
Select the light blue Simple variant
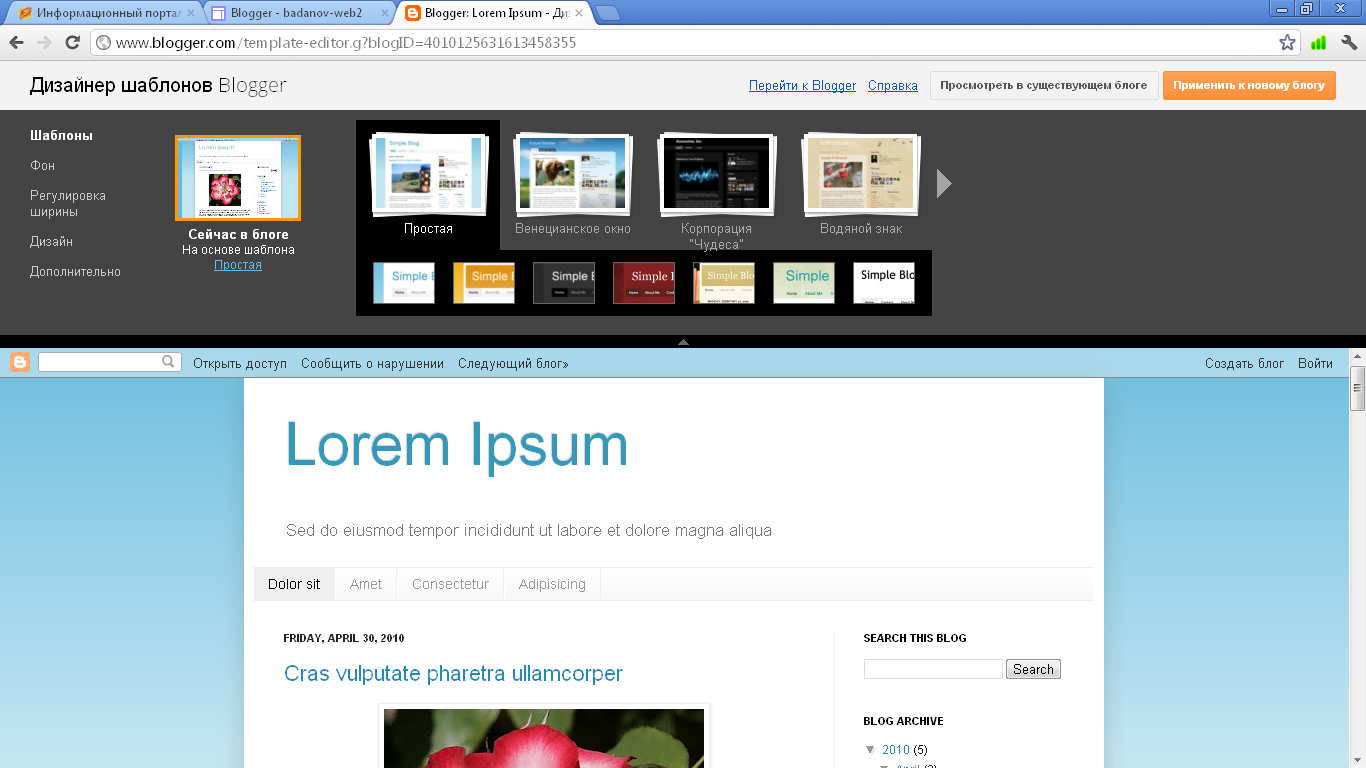click(x=404, y=283)
